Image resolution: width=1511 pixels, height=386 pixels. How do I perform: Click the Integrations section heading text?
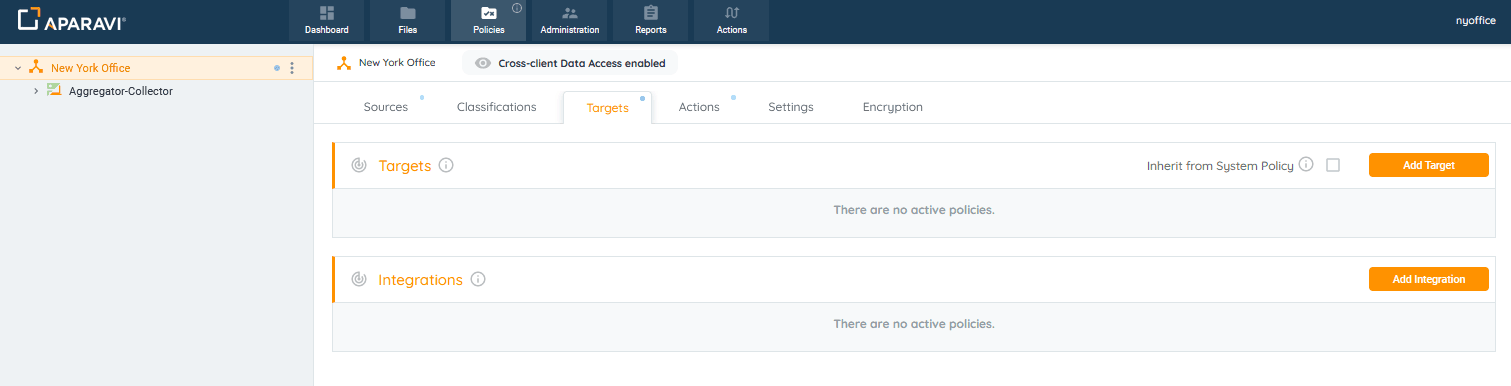421,280
